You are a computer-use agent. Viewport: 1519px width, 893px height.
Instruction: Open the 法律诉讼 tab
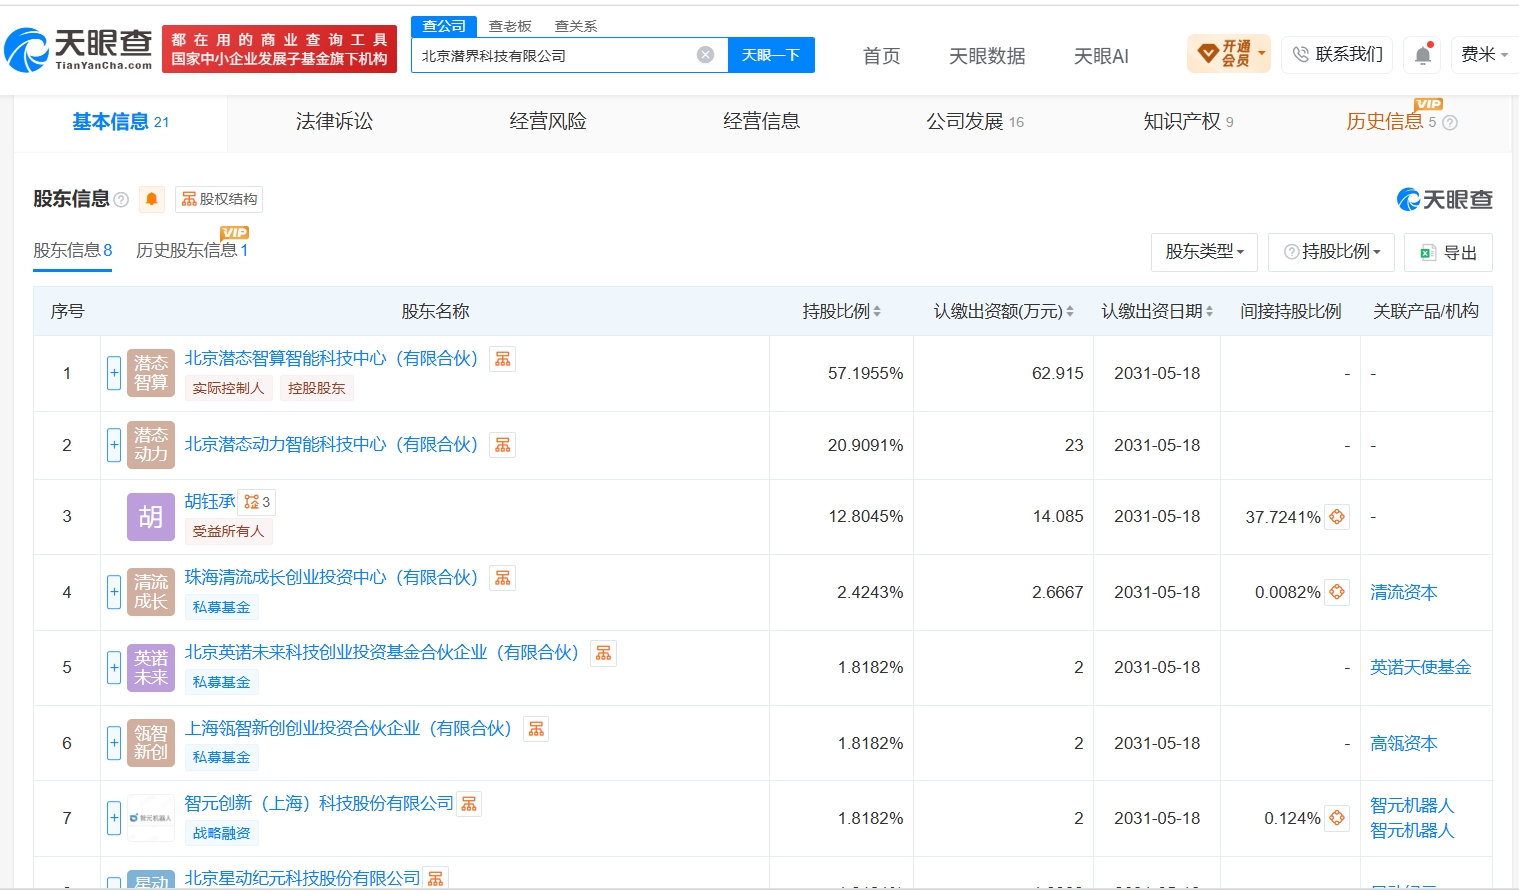click(334, 122)
